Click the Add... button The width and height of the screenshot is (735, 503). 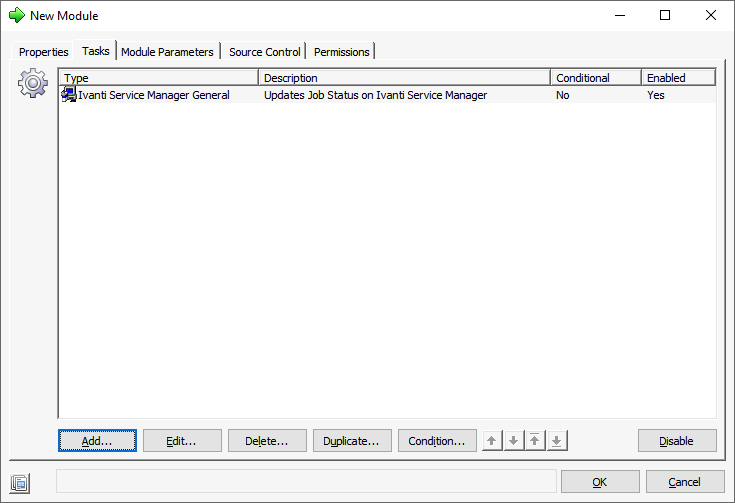pos(98,441)
